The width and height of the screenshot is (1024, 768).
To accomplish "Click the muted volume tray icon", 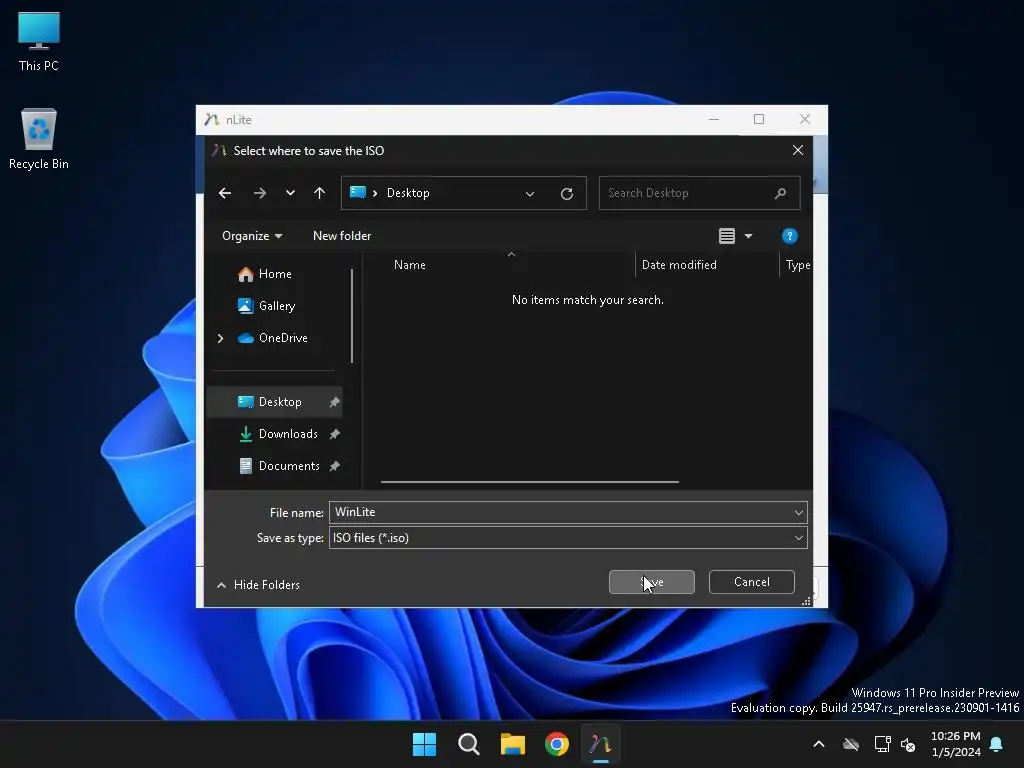I will 908,744.
